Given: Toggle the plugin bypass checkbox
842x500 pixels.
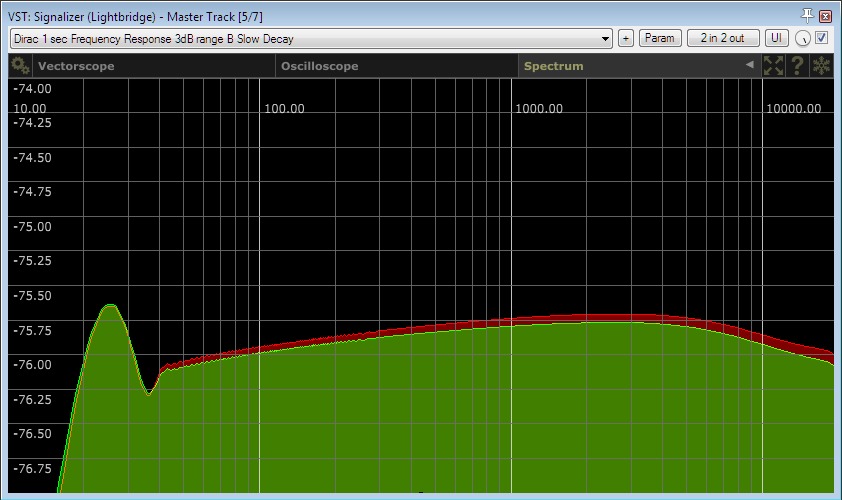Looking at the screenshot, I should coord(822,38).
